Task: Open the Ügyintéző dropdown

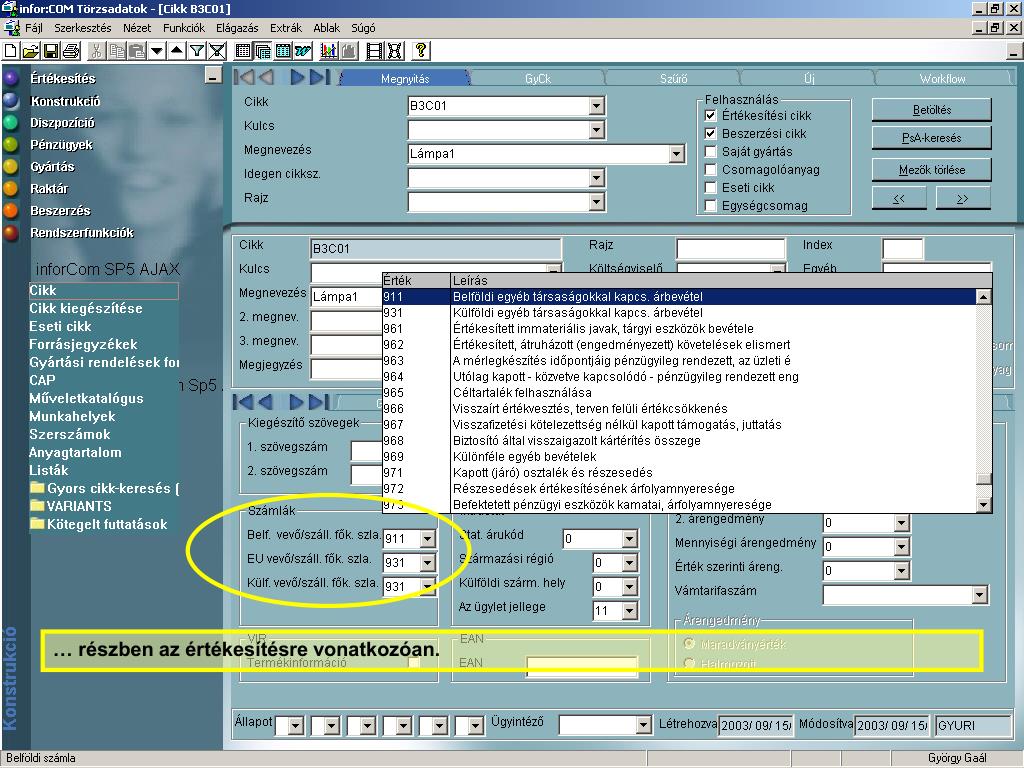Action: (x=644, y=725)
